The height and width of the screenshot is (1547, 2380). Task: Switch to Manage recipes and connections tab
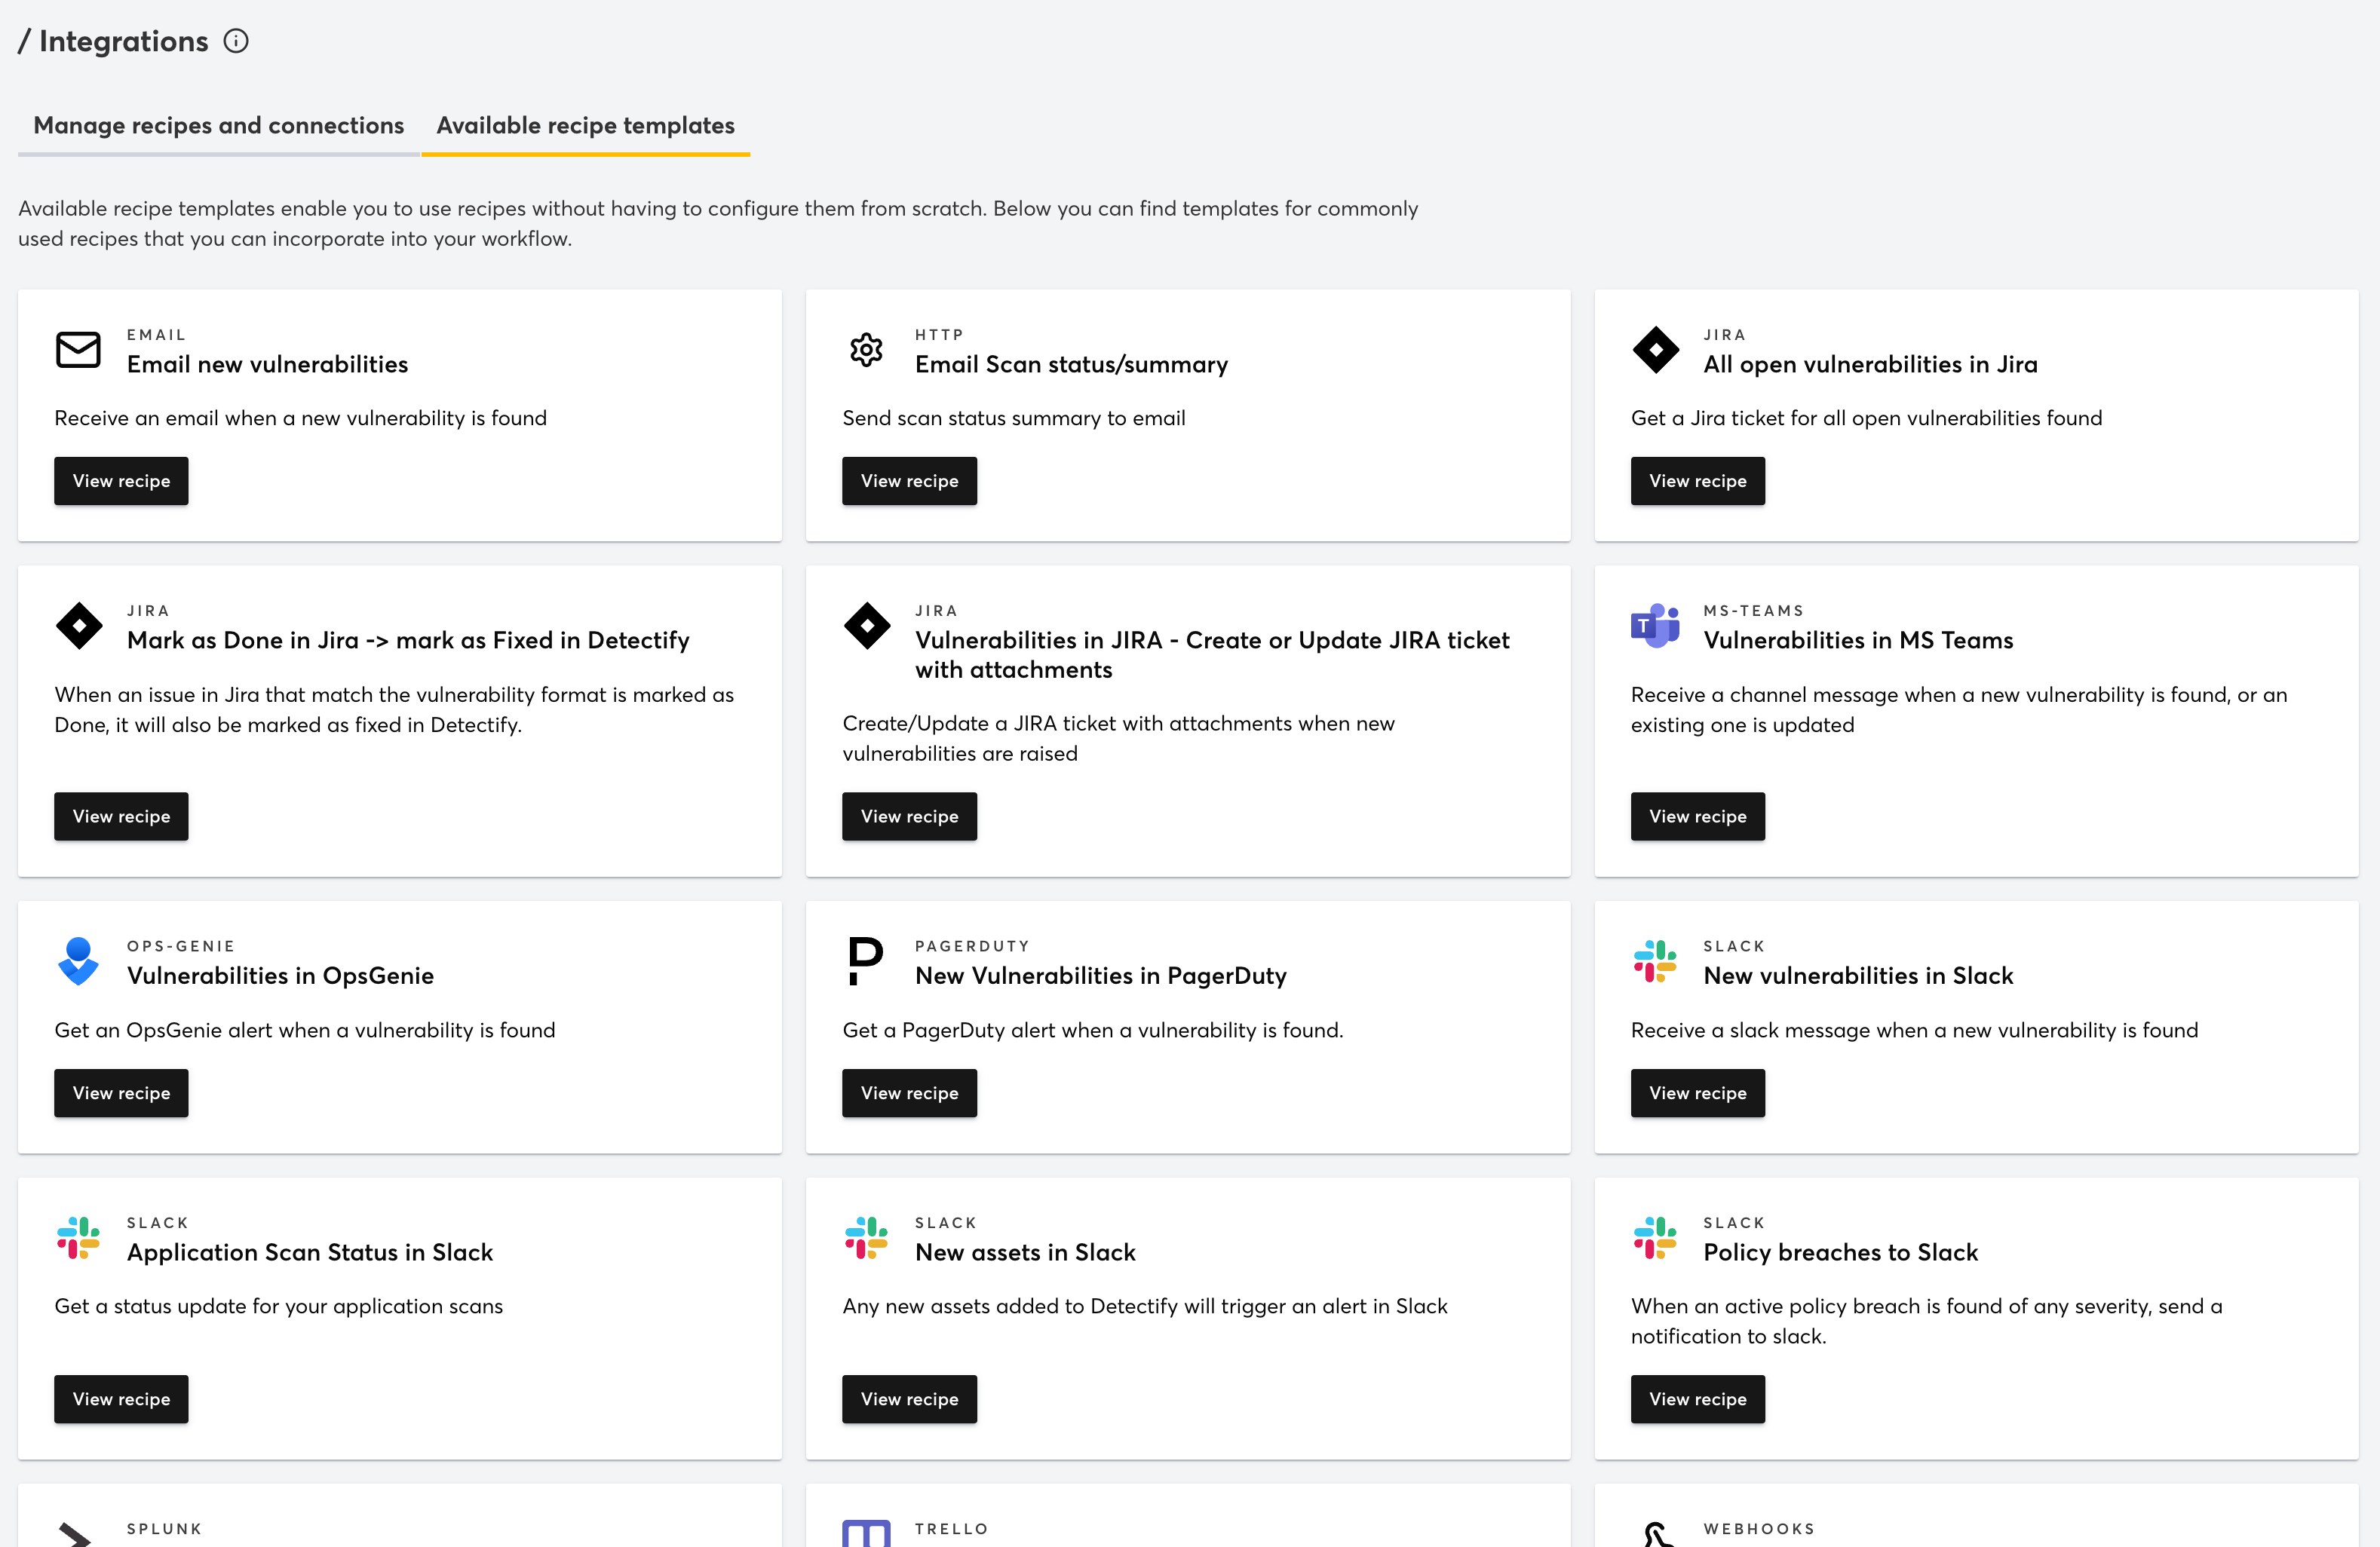point(219,125)
